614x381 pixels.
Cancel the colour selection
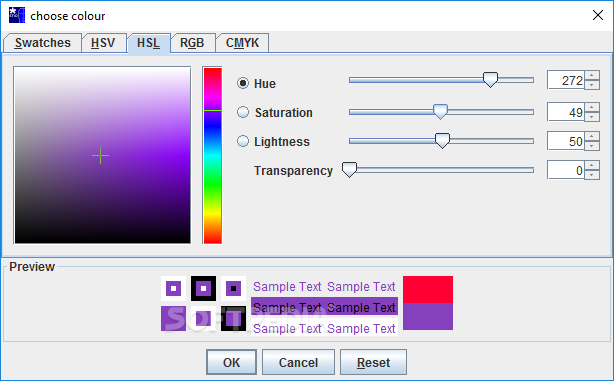point(298,362)
